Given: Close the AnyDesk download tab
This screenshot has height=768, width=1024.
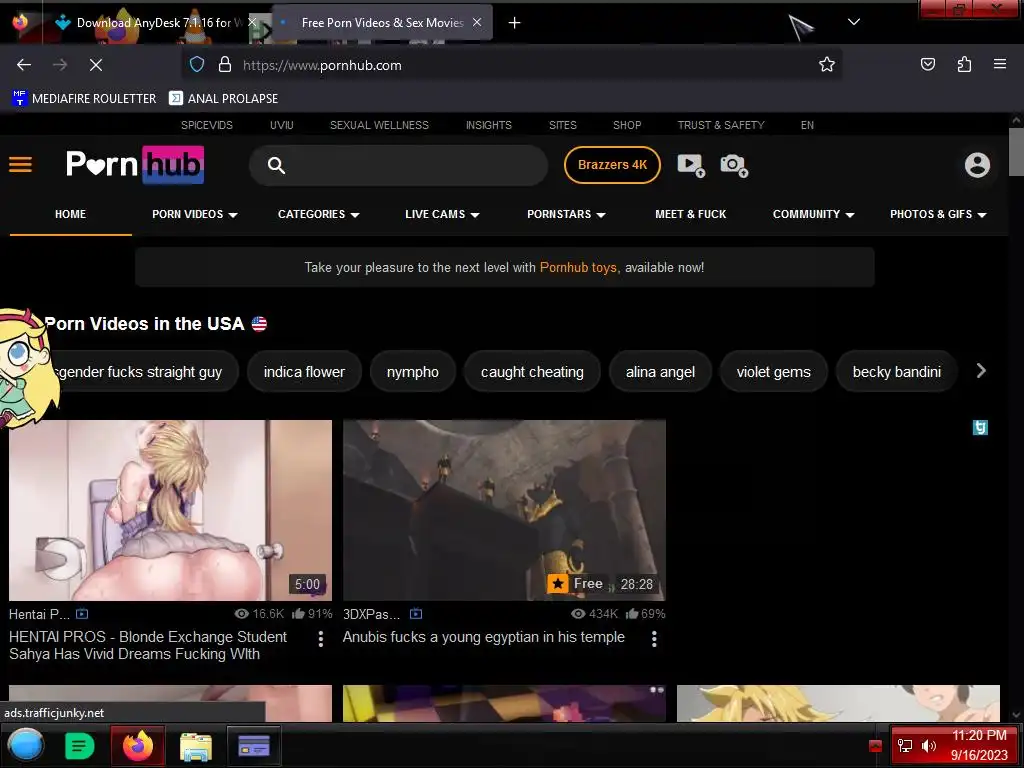Looking at the screenshot, I should pyautogui.click(x=251, y=22).
